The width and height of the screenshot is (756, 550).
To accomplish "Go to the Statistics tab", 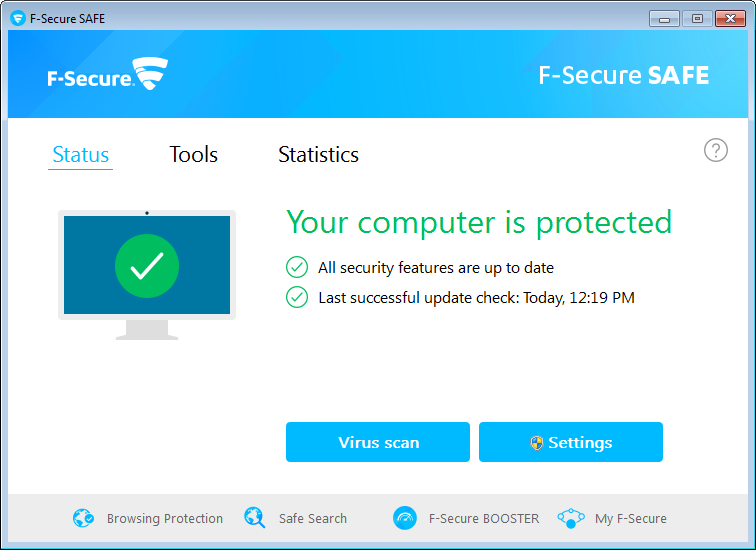I will tap(318, 155).
